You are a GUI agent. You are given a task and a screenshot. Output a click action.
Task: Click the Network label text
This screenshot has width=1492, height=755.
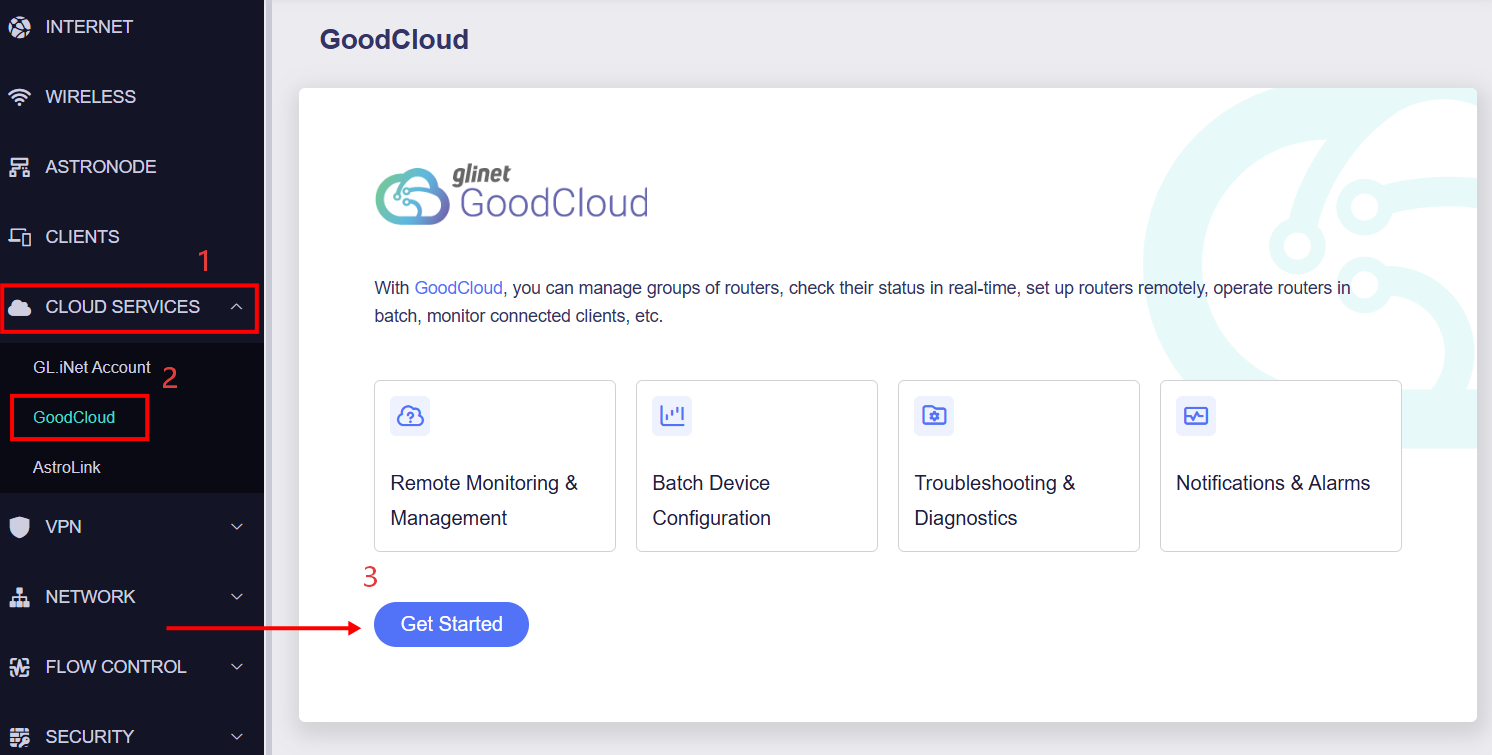click(x=90, y=597)
